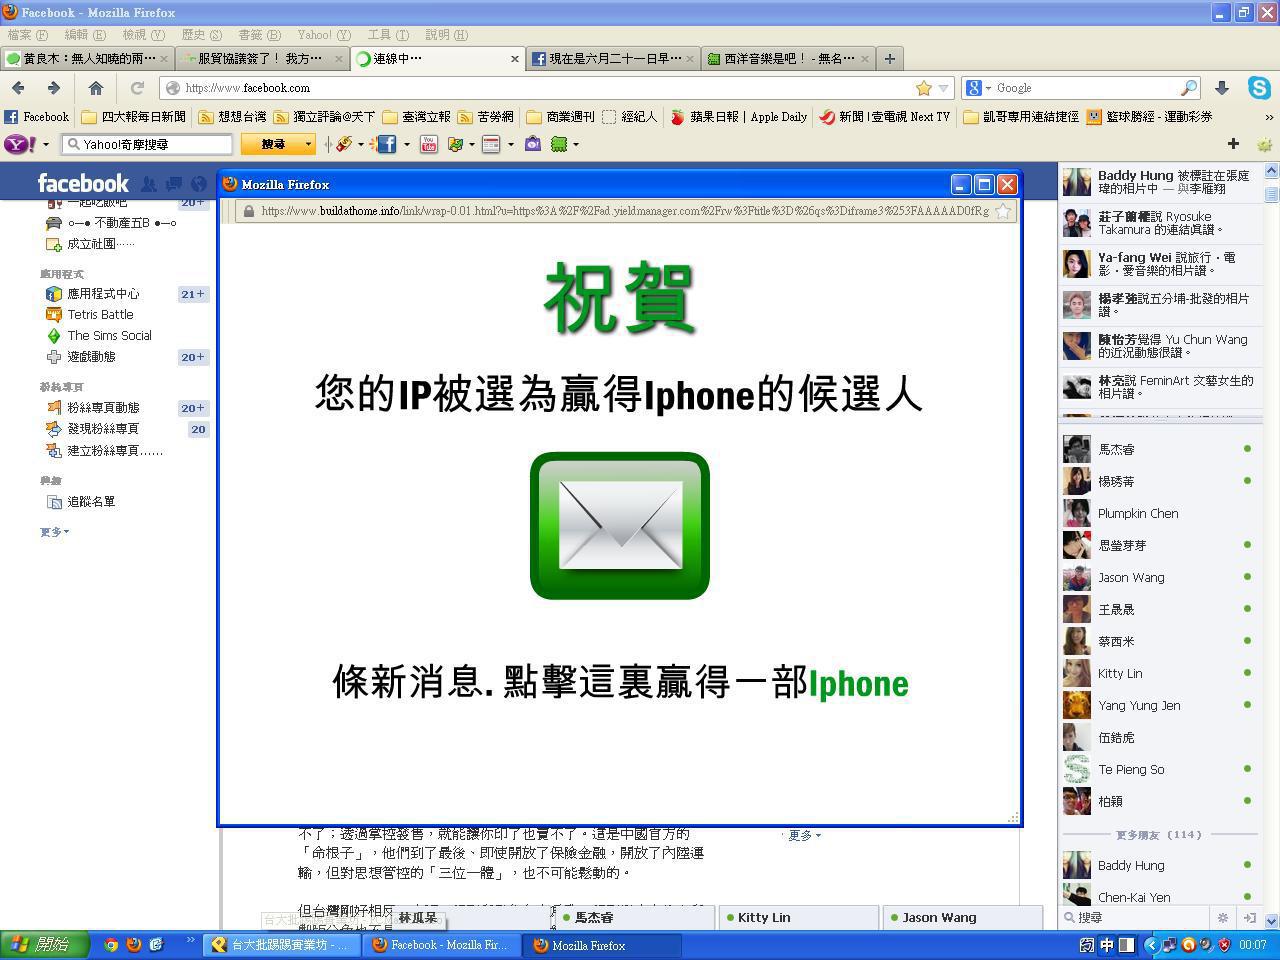The height and width of the screenshot is (960, 1280).
Task: Open the Jason Wang chat tab at bottom
Action: tap(963, 917)
